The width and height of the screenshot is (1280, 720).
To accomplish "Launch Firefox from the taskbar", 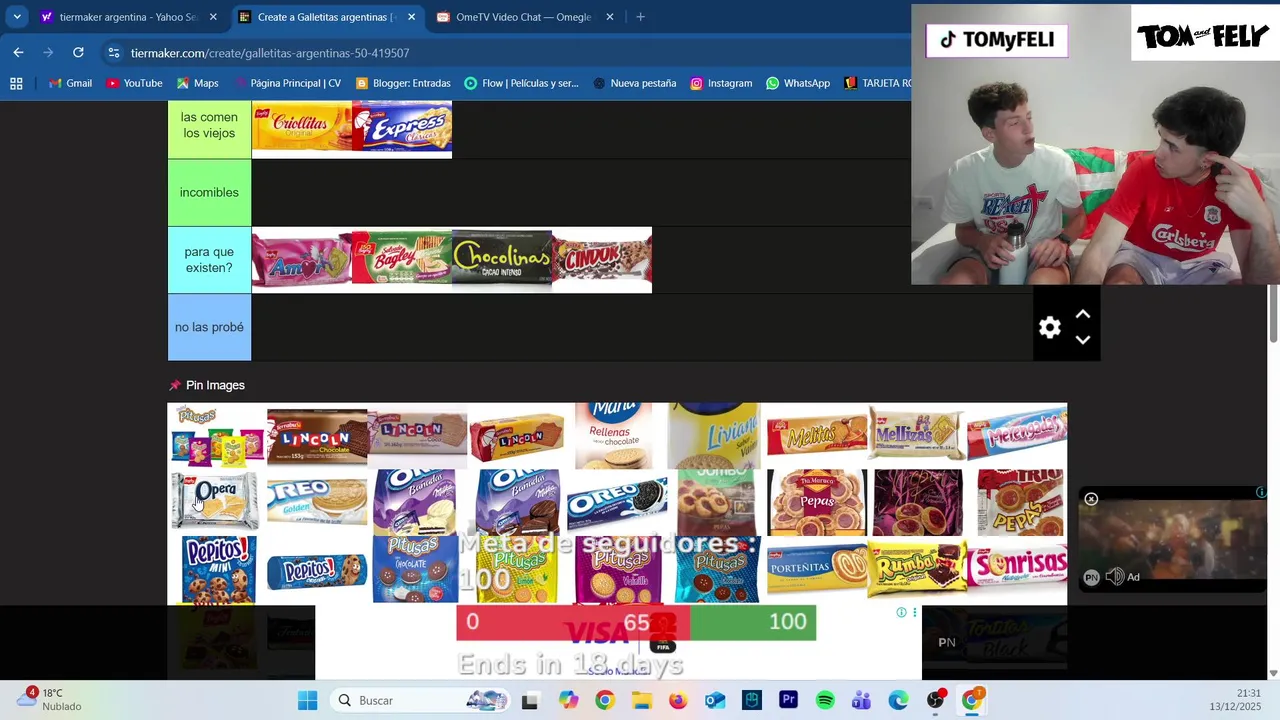I will [x=678, y=700].
